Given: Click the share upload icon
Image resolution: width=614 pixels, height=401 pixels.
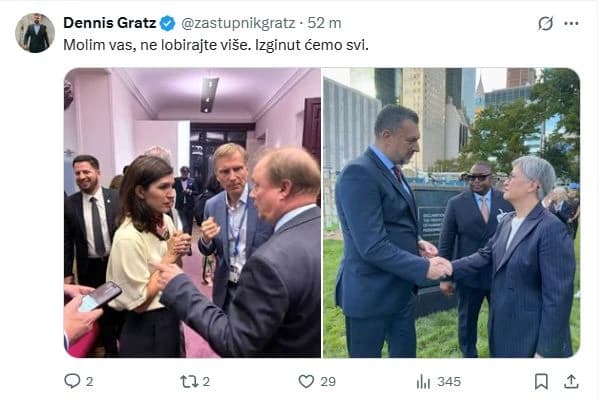Looking at the screenshot, I should (571, 381).
